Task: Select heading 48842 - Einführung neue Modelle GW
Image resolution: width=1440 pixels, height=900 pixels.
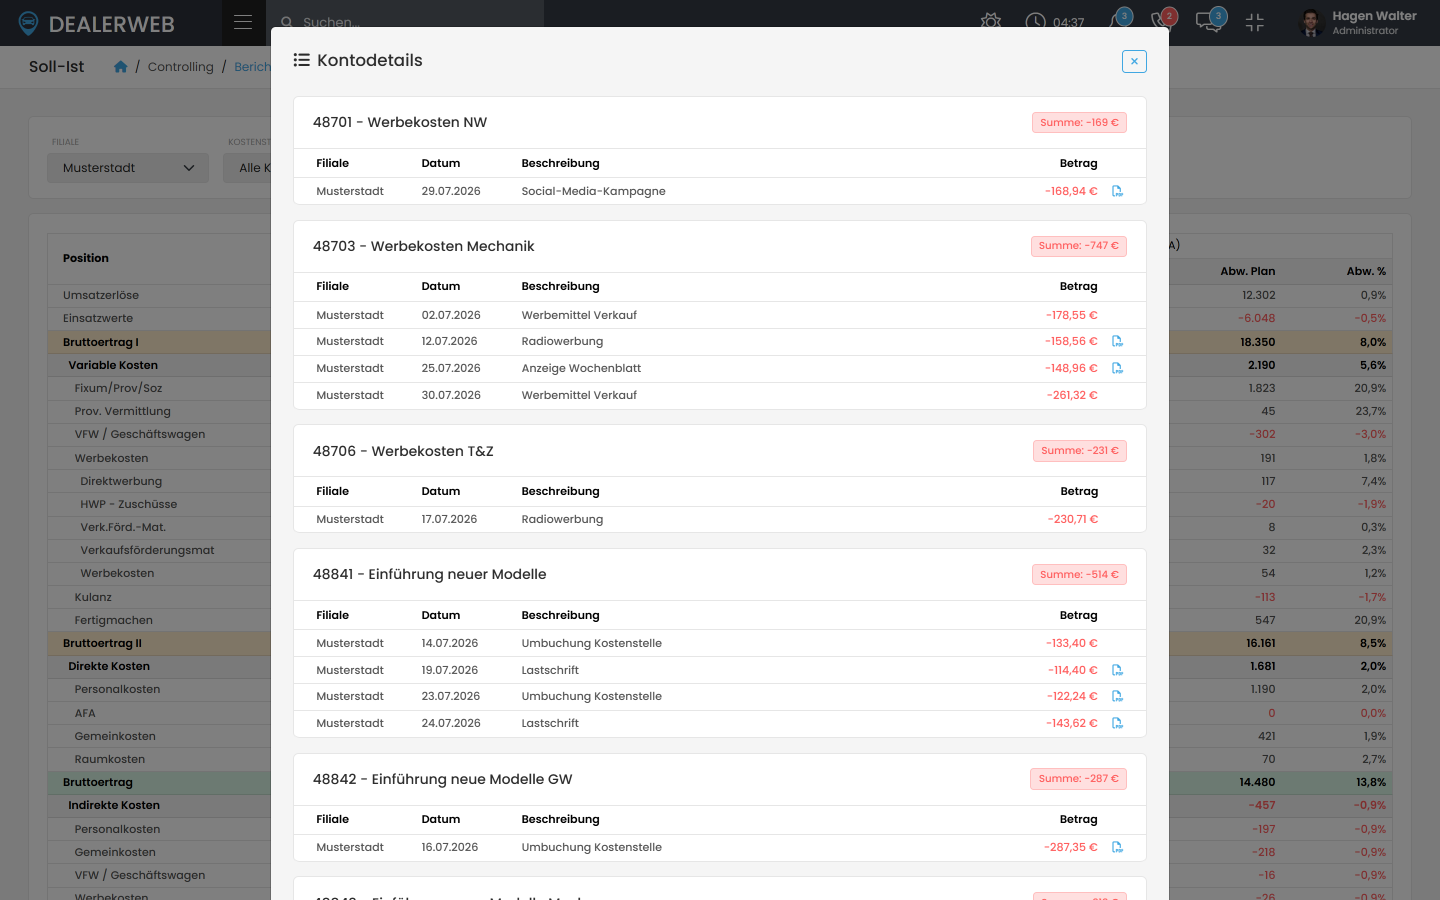Action: coord(443,779)
